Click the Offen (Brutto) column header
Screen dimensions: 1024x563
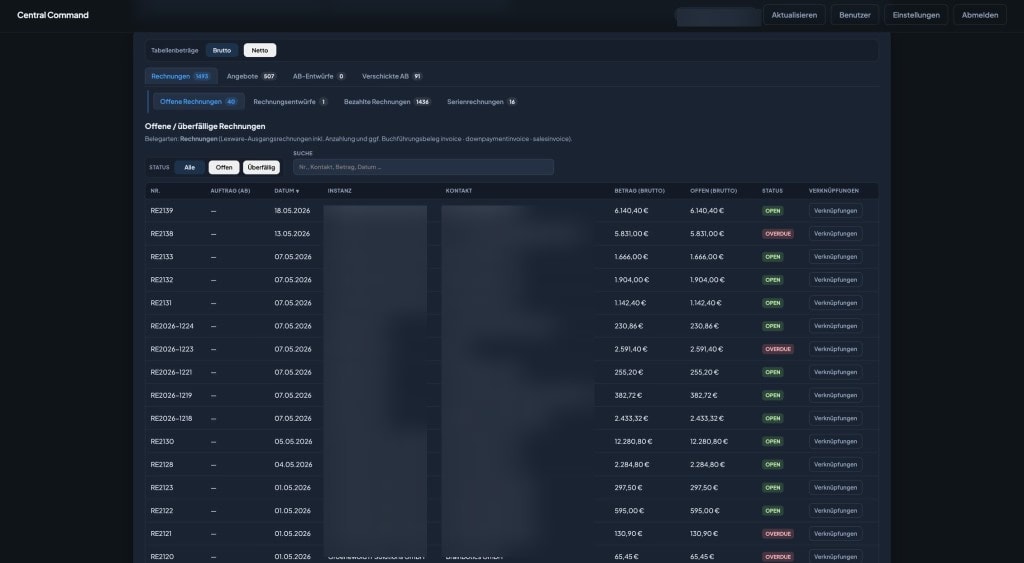713,191
